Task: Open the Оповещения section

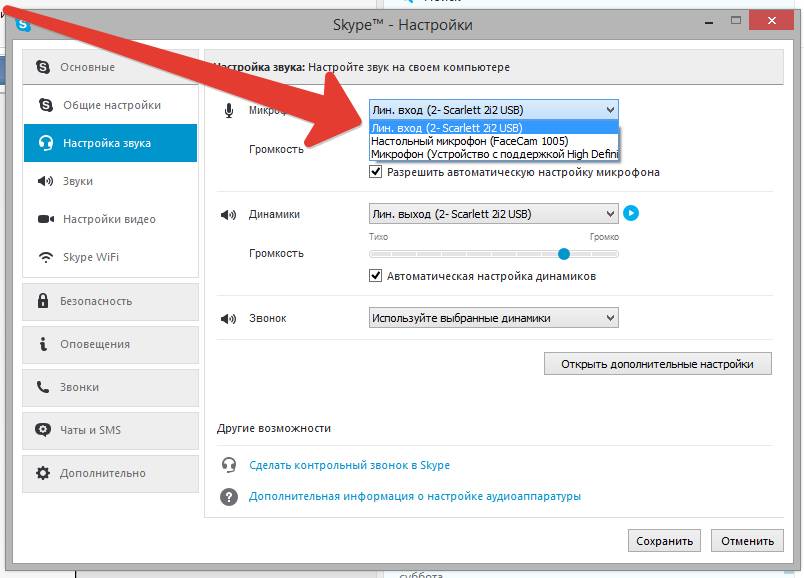Action: pos(110,344)
